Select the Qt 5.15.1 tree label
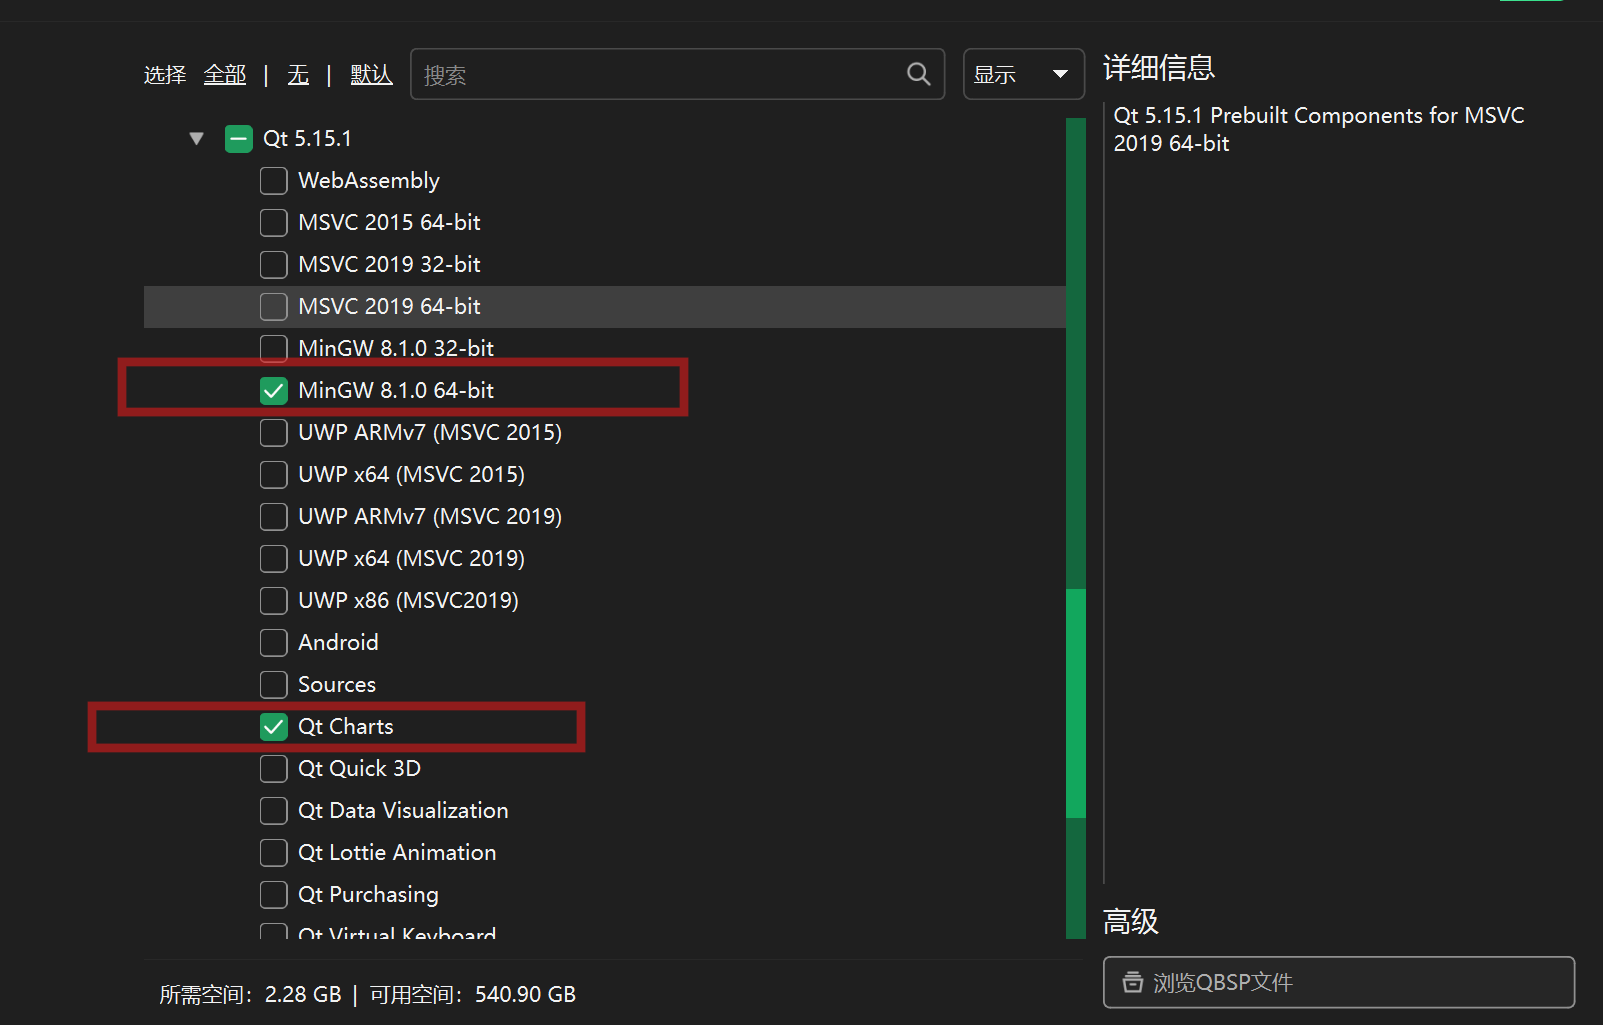The width and height of the screenshot is (1603, 1025). click(x=307, y=139)
